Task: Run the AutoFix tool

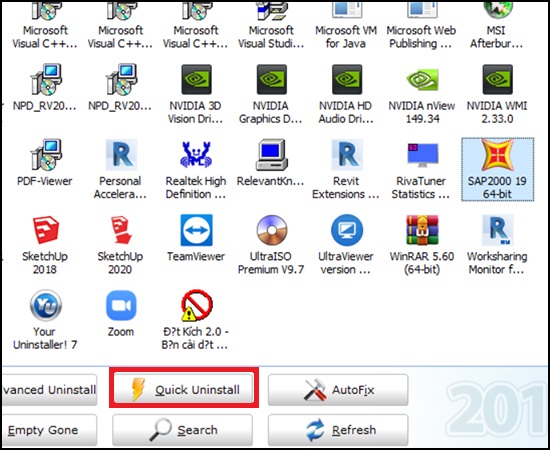Action: pyautogui.click(x=338, y=389)
